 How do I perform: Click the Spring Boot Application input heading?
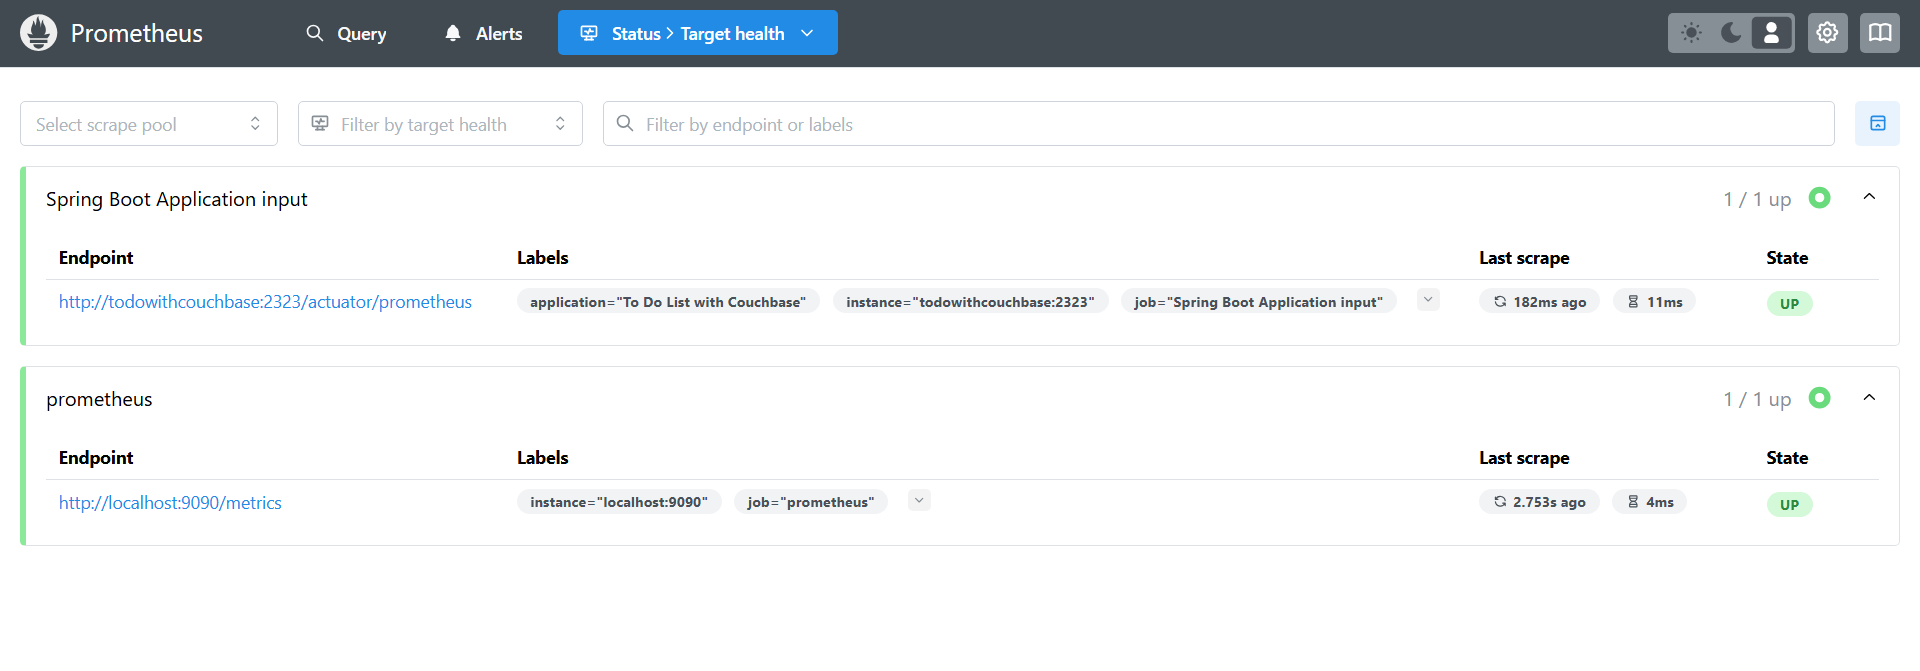point(177,199)
